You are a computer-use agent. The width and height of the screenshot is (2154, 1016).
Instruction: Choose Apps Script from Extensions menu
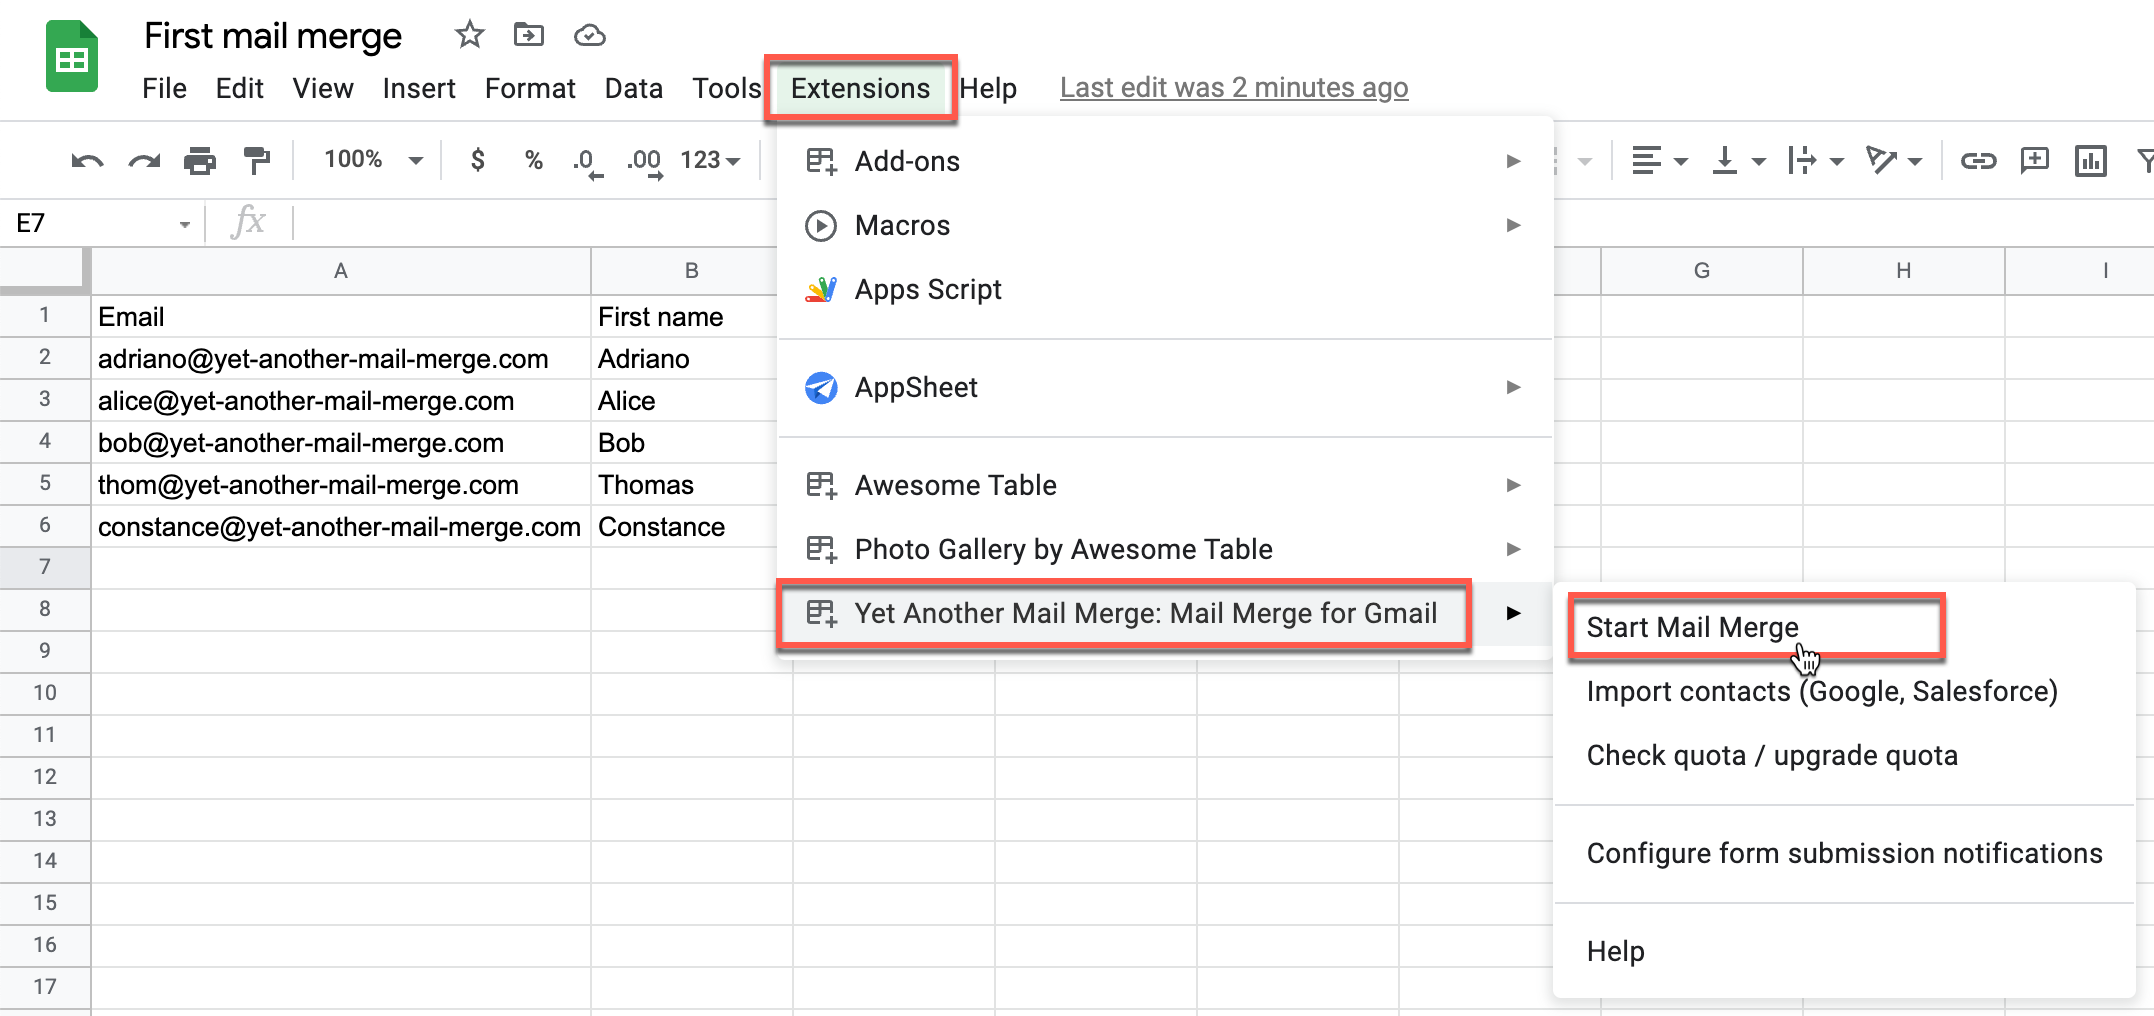click(927, 289)
